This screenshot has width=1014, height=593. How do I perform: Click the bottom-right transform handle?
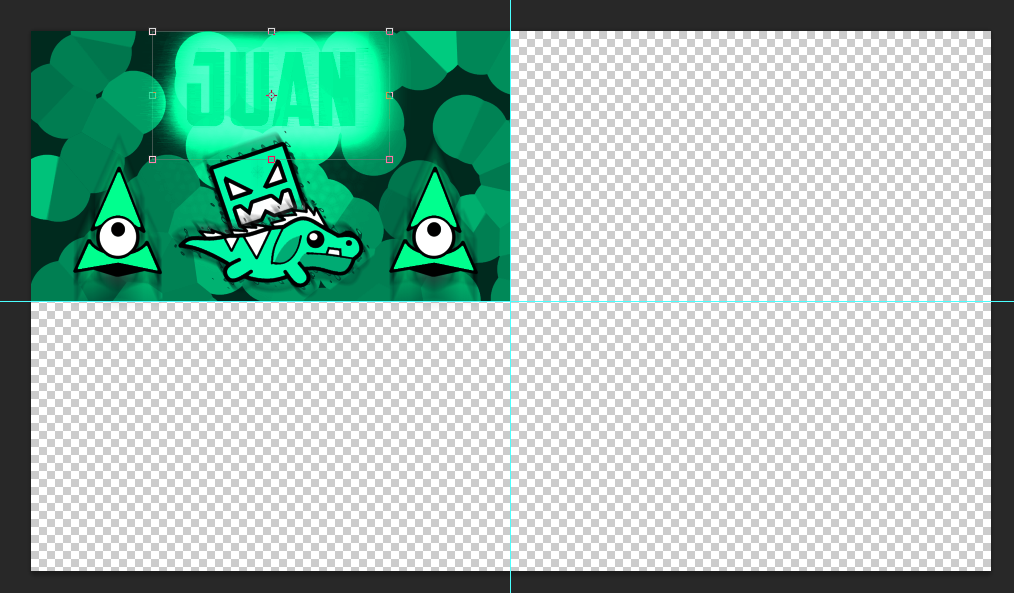coord(389,159)
